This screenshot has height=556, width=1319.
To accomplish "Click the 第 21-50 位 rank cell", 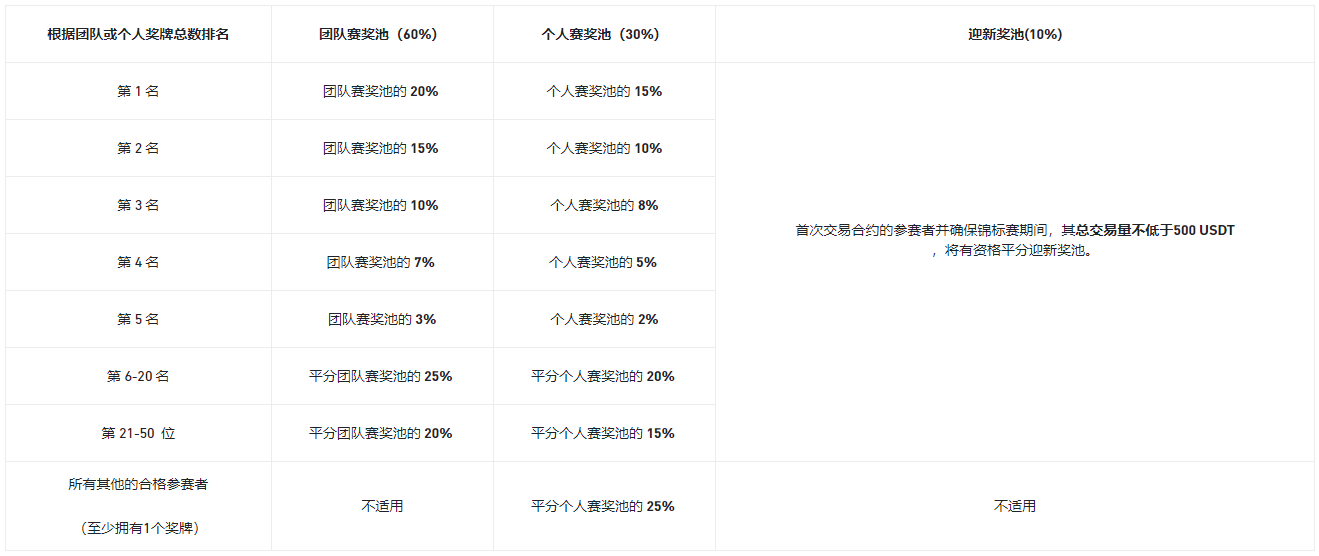I will 138,433.
